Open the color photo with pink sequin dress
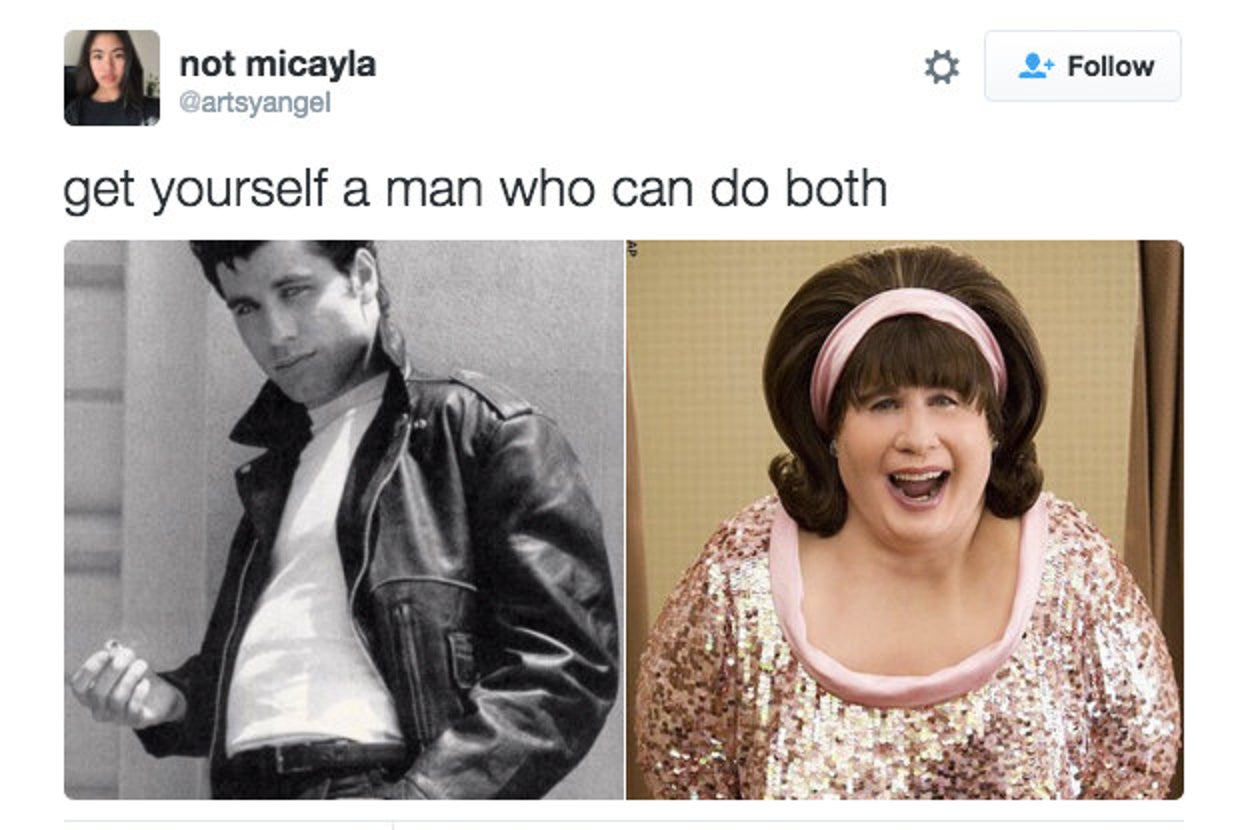Image resolution: width=1250 pixels, height=830 pixels. coord(905,519)
